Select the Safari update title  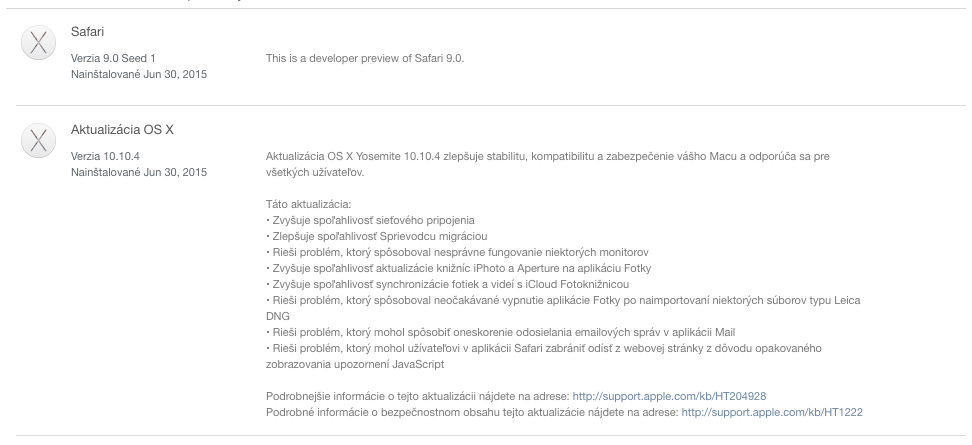pos(87,32)
